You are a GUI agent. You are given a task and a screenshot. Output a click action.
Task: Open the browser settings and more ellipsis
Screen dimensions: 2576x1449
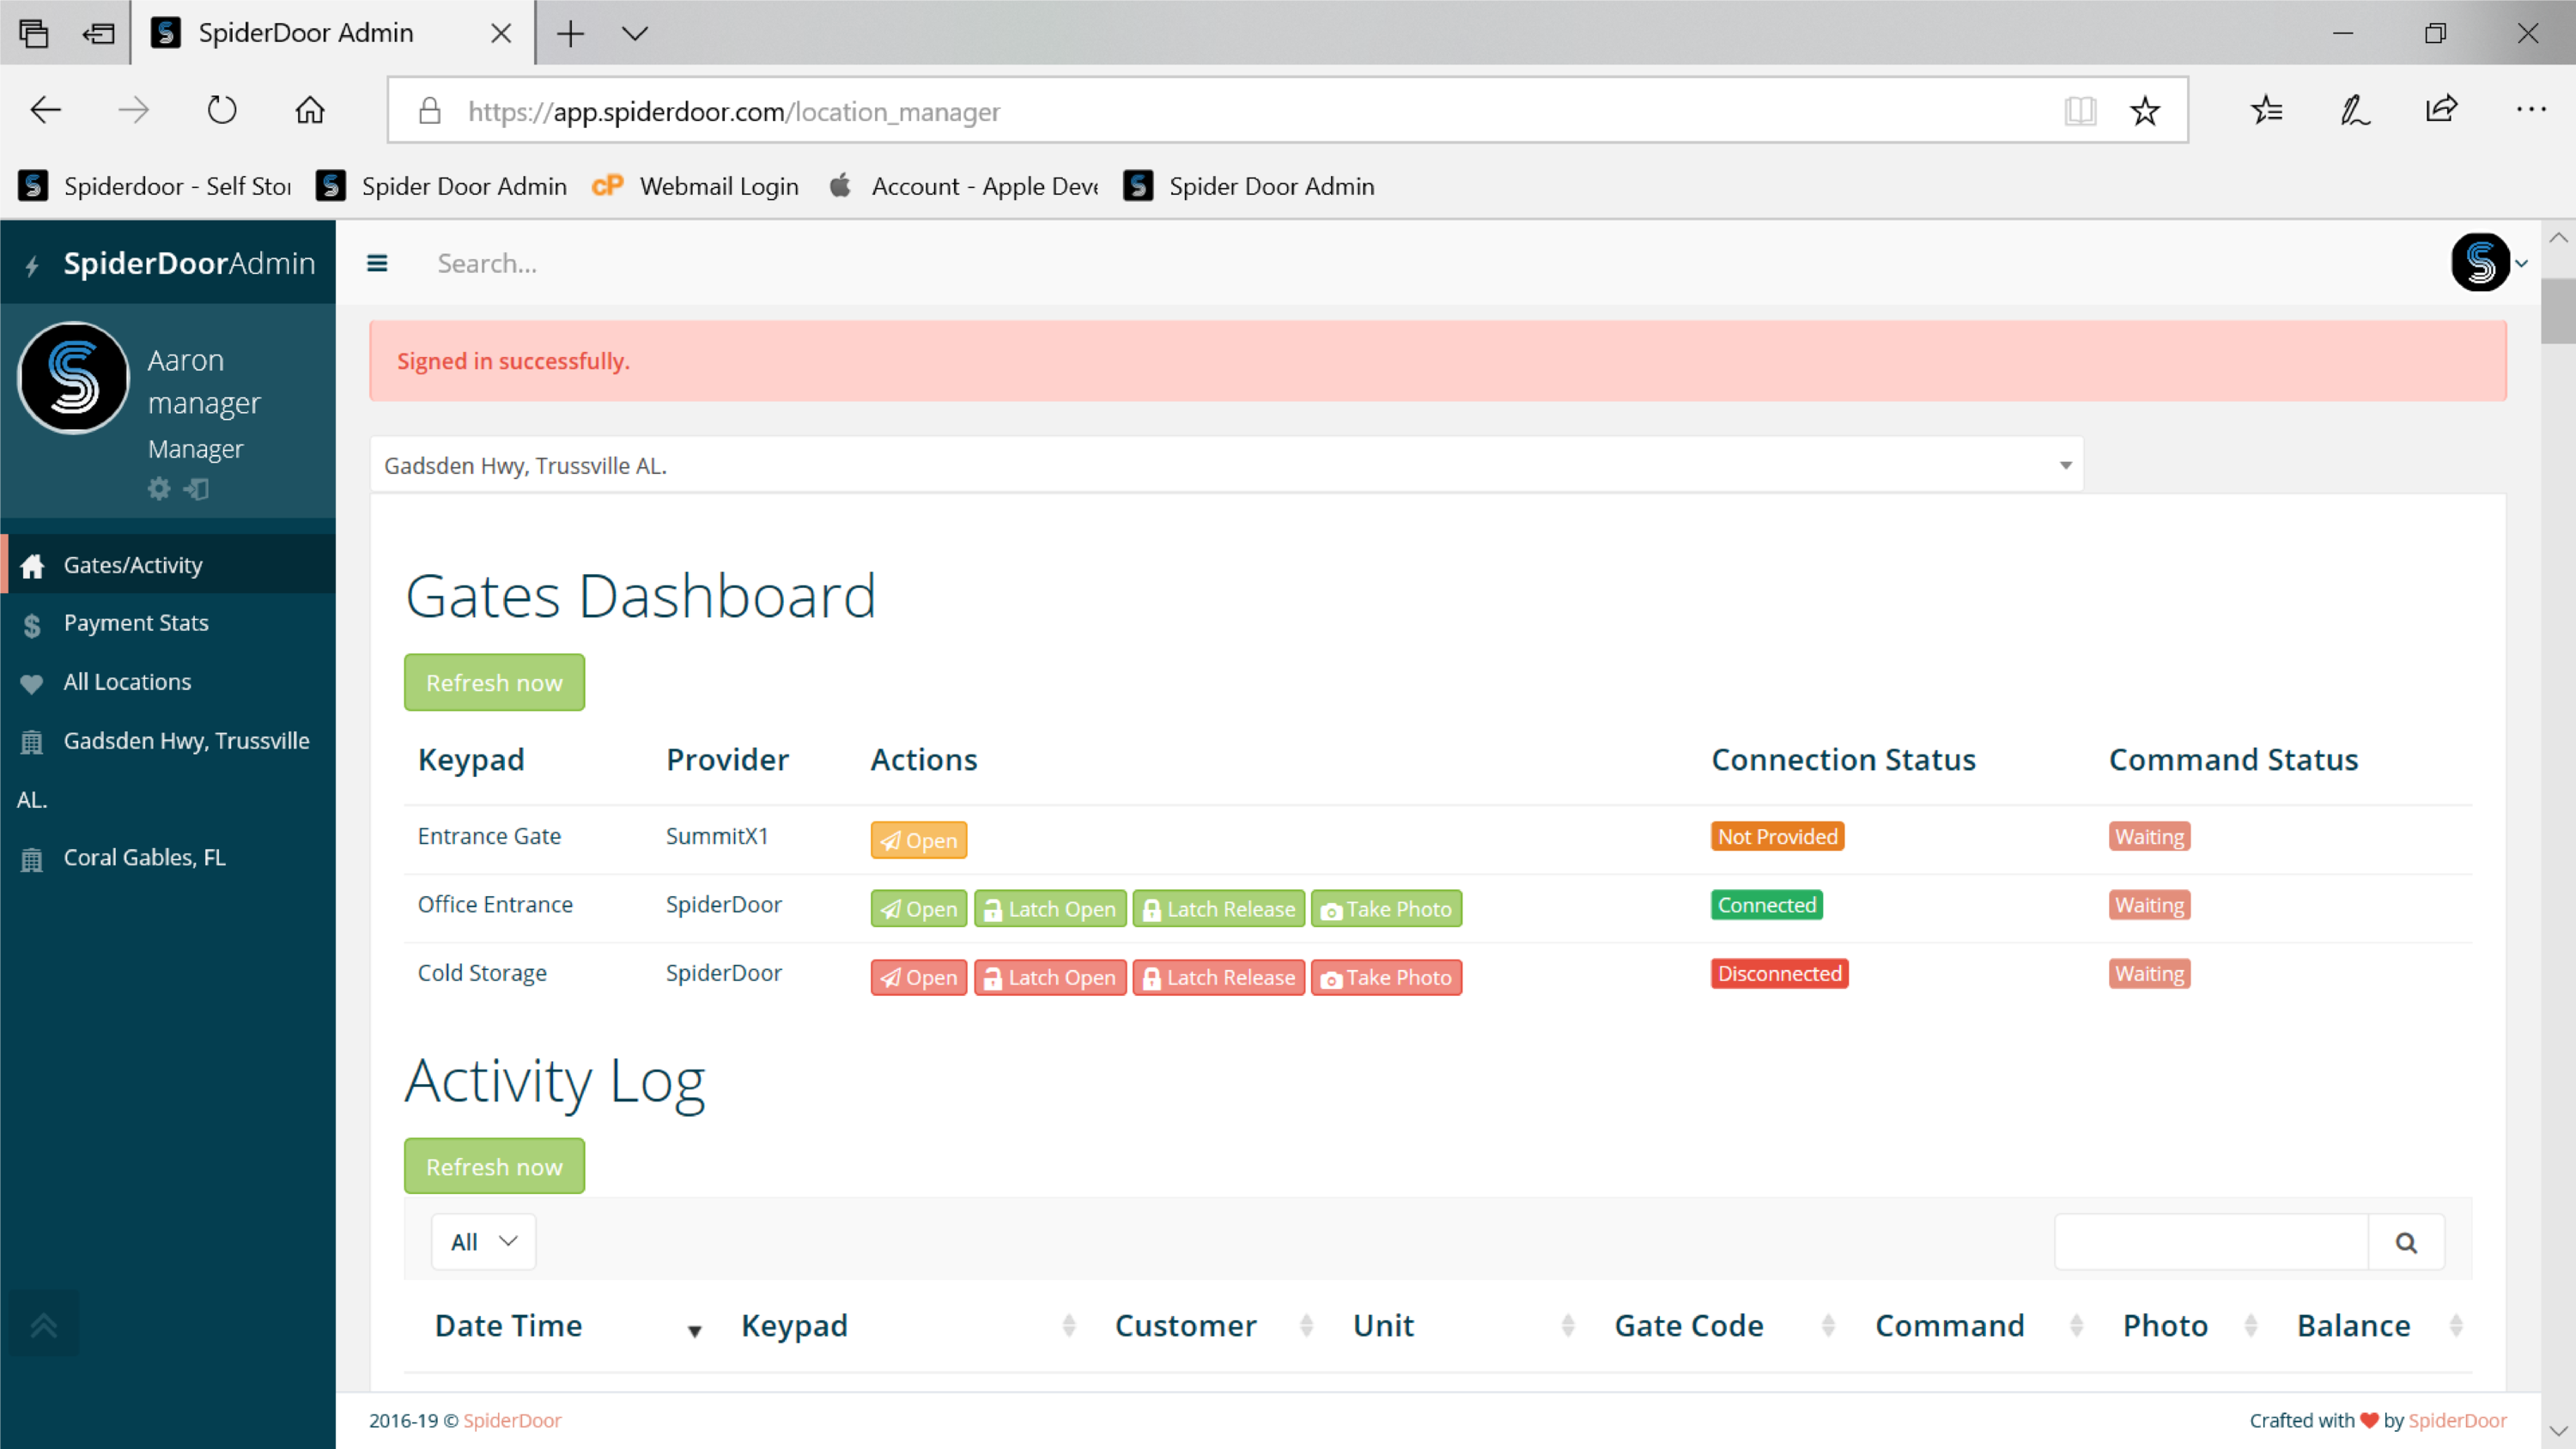[x=2531, y=109]
